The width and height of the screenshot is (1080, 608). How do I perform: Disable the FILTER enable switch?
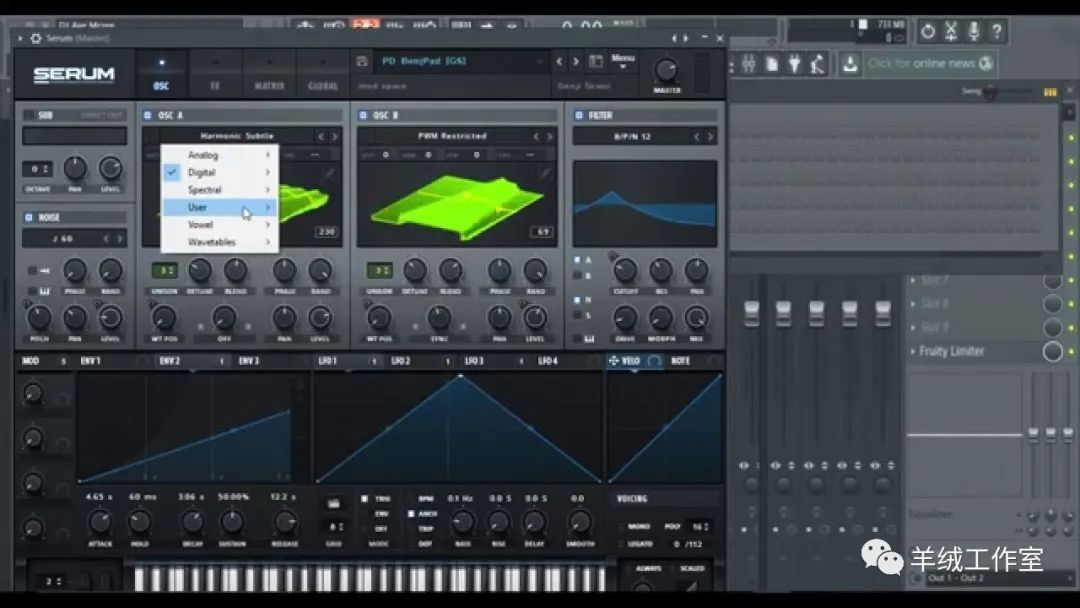tap(580, 116)
